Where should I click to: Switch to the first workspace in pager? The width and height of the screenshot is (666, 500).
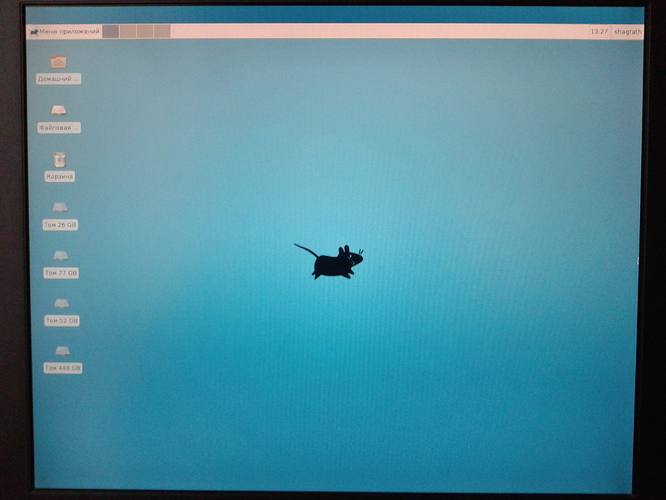(111, 31)
